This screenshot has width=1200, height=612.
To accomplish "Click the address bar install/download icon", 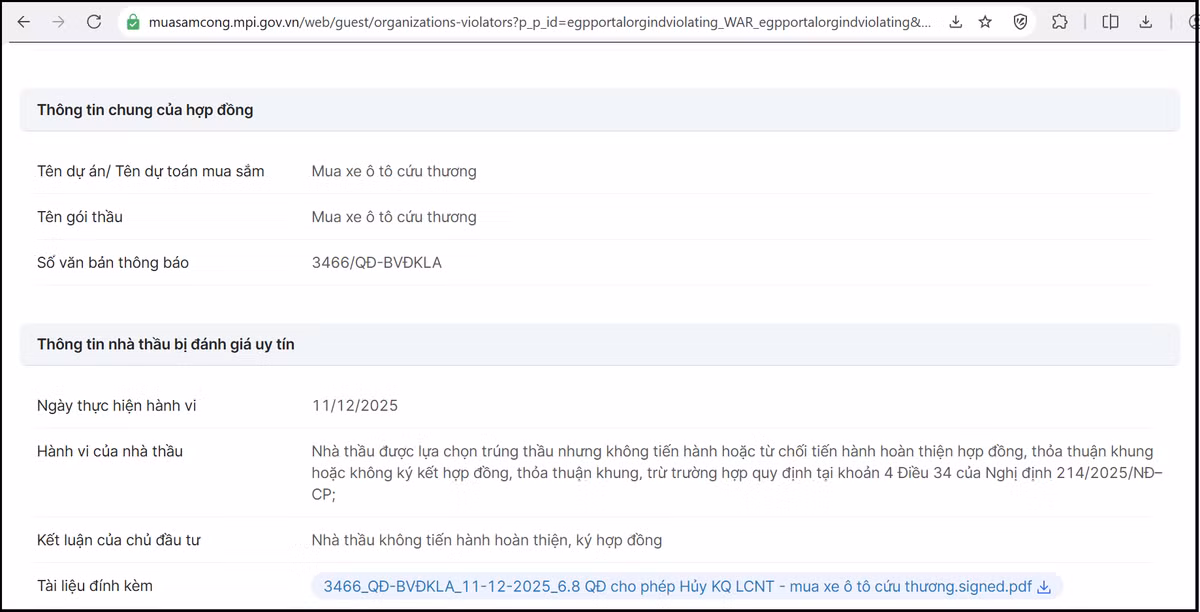I will coord(956,22).
